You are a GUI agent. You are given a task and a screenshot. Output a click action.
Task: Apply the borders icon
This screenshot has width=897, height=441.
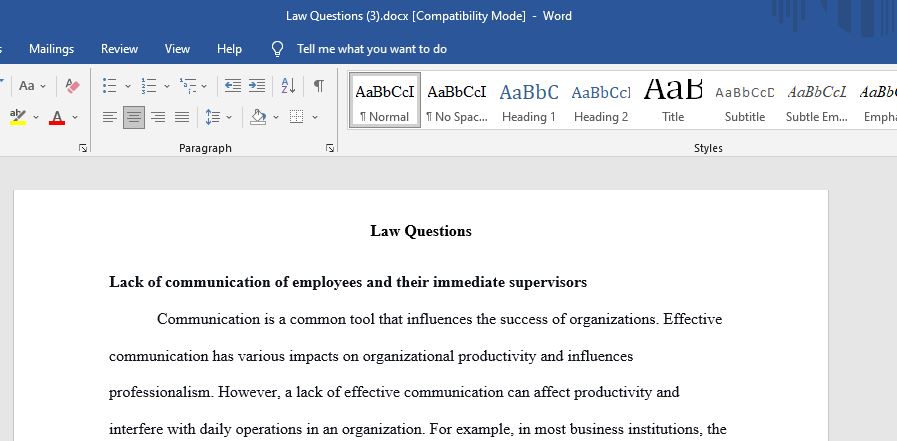(296, 117)
